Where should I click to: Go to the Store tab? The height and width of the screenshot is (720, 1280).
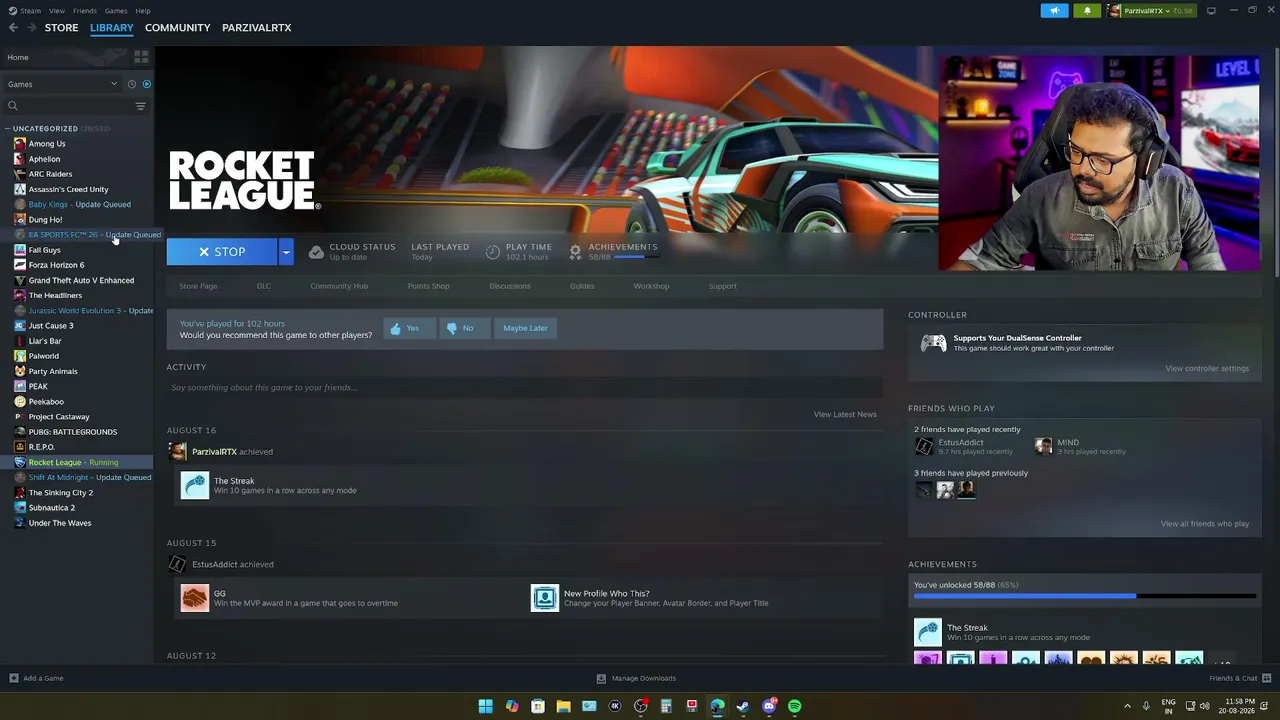coord(61,28)
